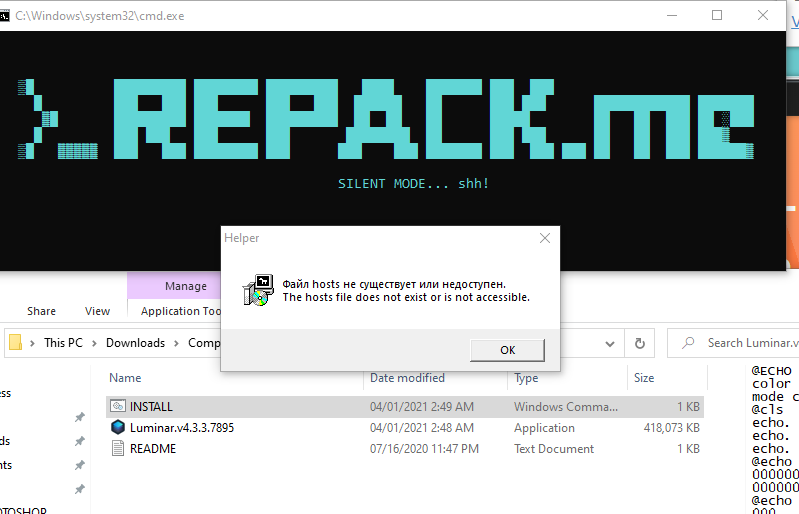The width and height of the screenshot is (799, 514).
Task: Click Downloads in address breadcrumb
Action: pyautogui.click(x=135, y=343)
